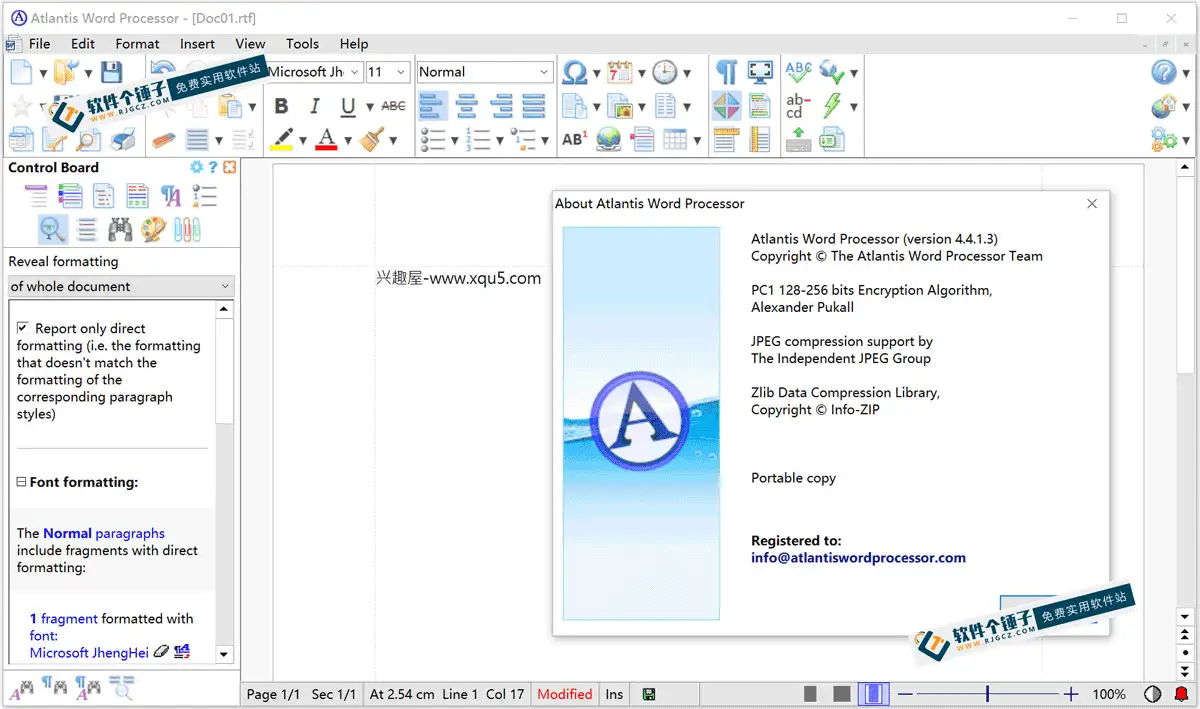
Task: Click the globe hyperlink icon
Action: pyautogui.click(x=608, y=139)
